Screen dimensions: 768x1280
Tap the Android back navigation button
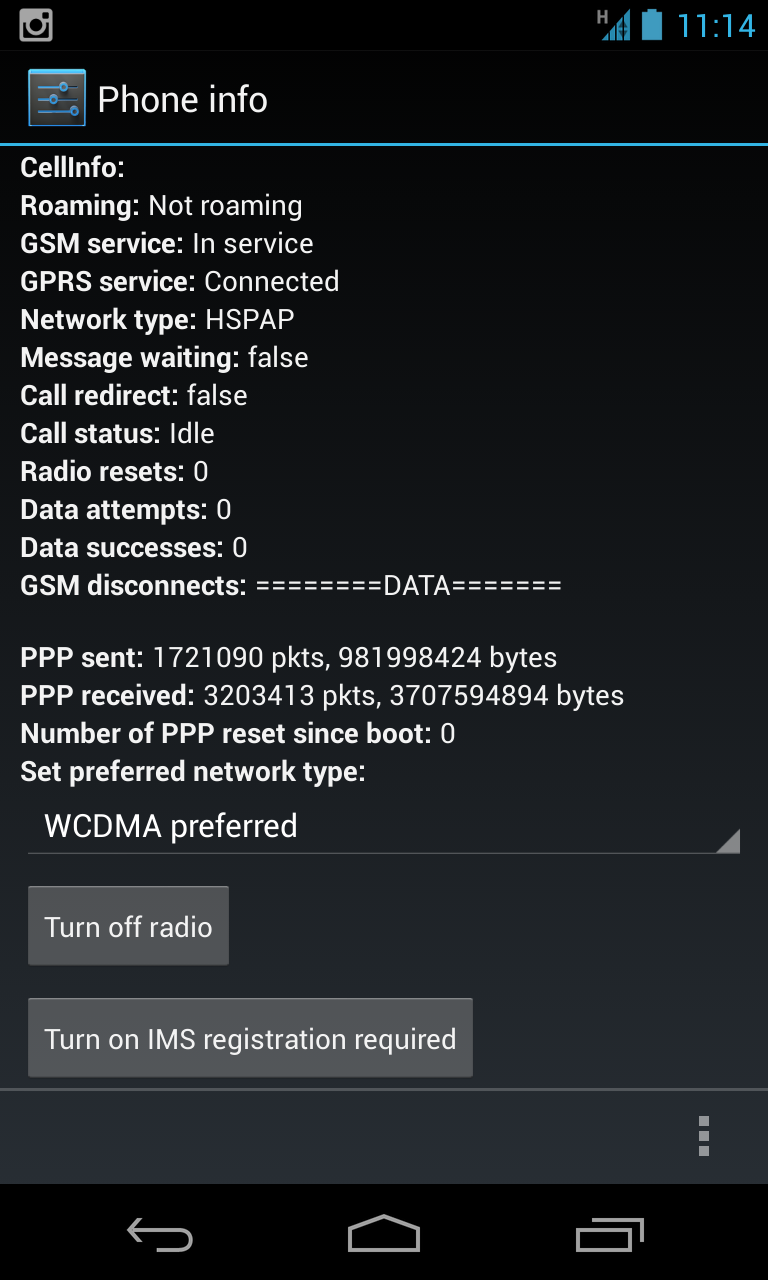[160, 1236]
